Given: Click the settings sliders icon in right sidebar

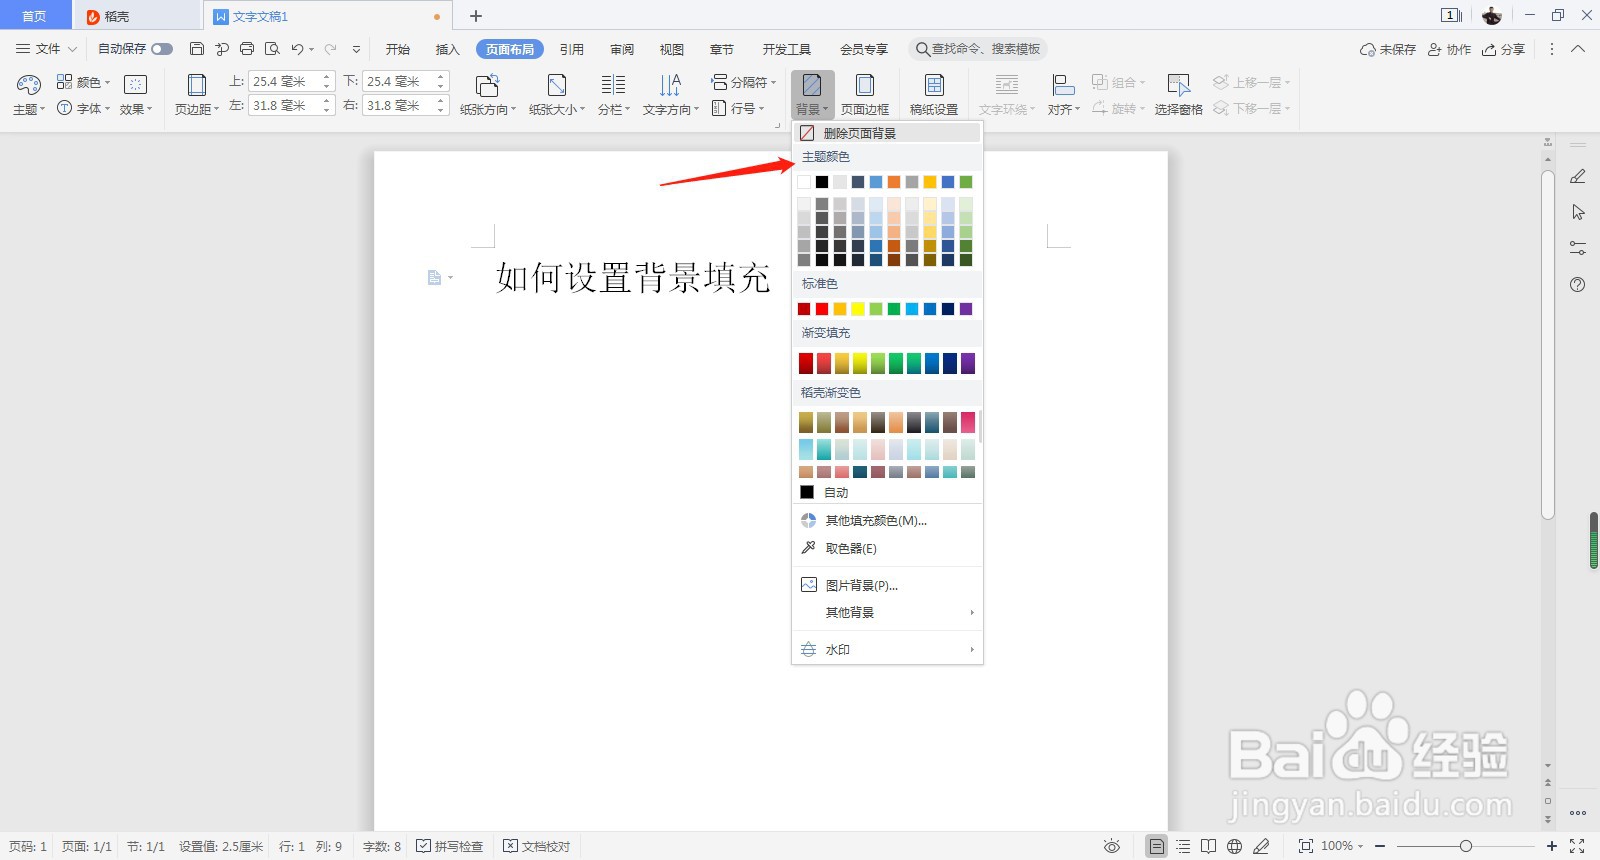Looking at the screenshot, I should 1578,248.
